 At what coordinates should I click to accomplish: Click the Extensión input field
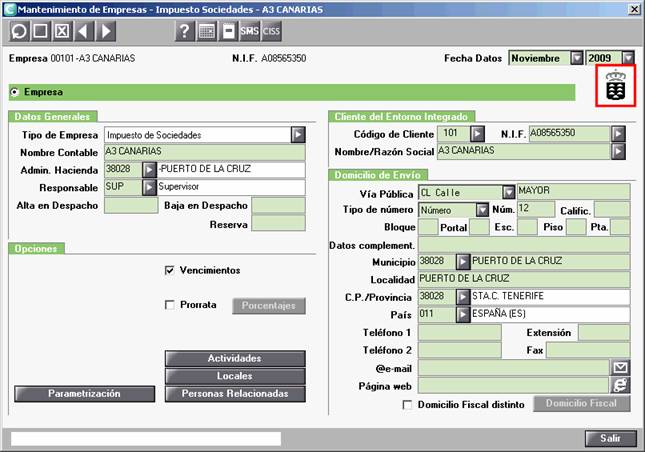coord(604,332)
